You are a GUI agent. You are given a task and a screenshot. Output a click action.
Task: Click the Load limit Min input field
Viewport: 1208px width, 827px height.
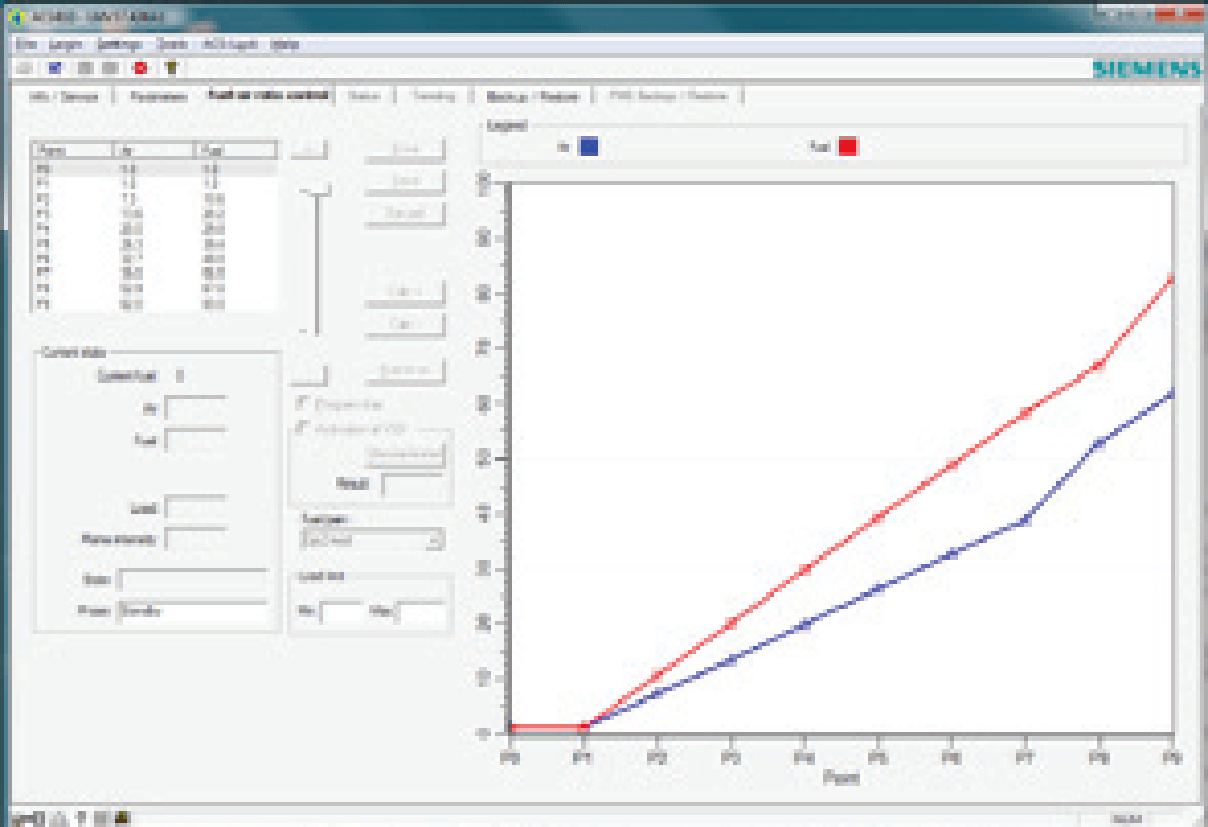[x=341, y=612]
